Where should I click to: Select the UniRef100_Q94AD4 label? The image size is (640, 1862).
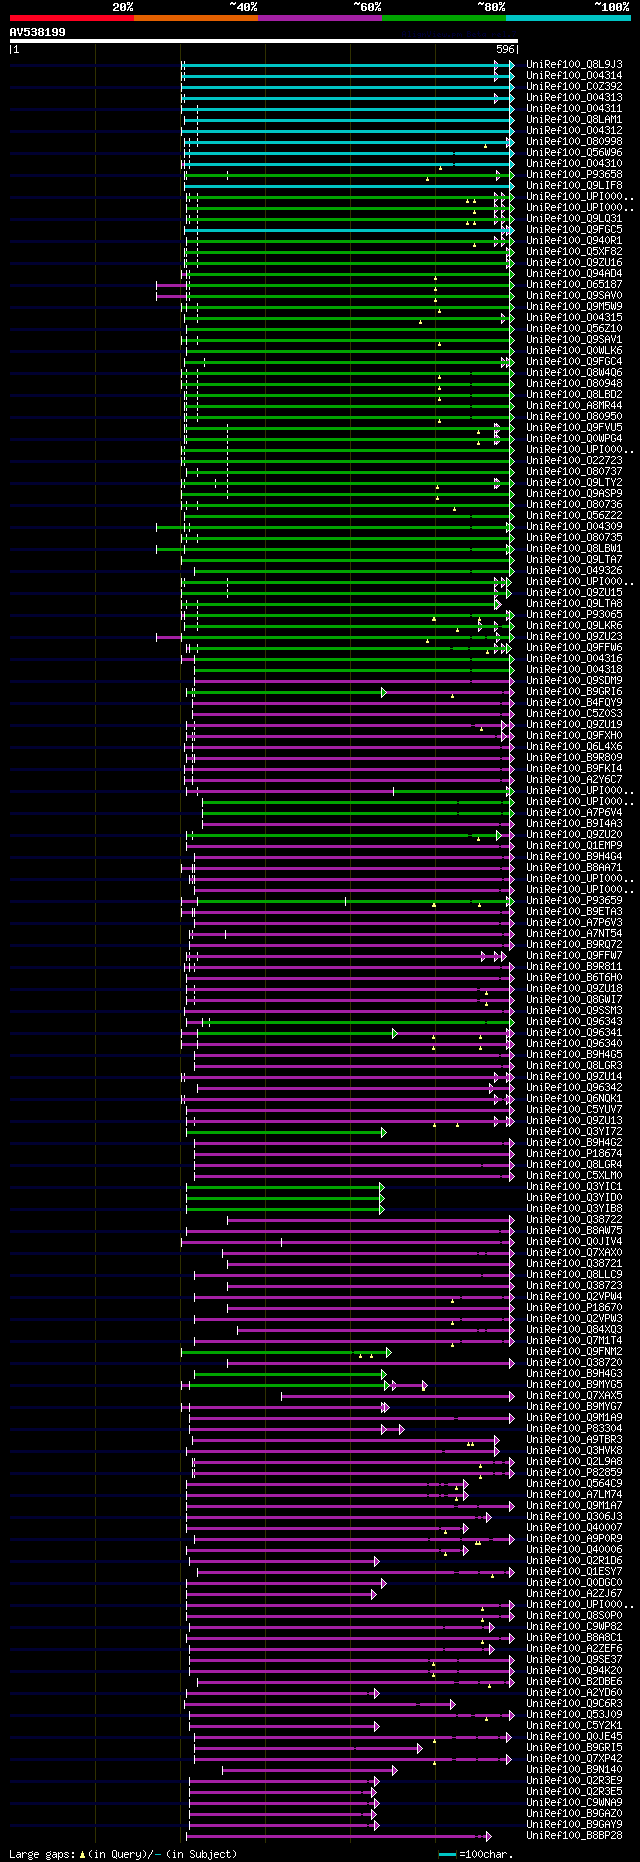(574, 273)
